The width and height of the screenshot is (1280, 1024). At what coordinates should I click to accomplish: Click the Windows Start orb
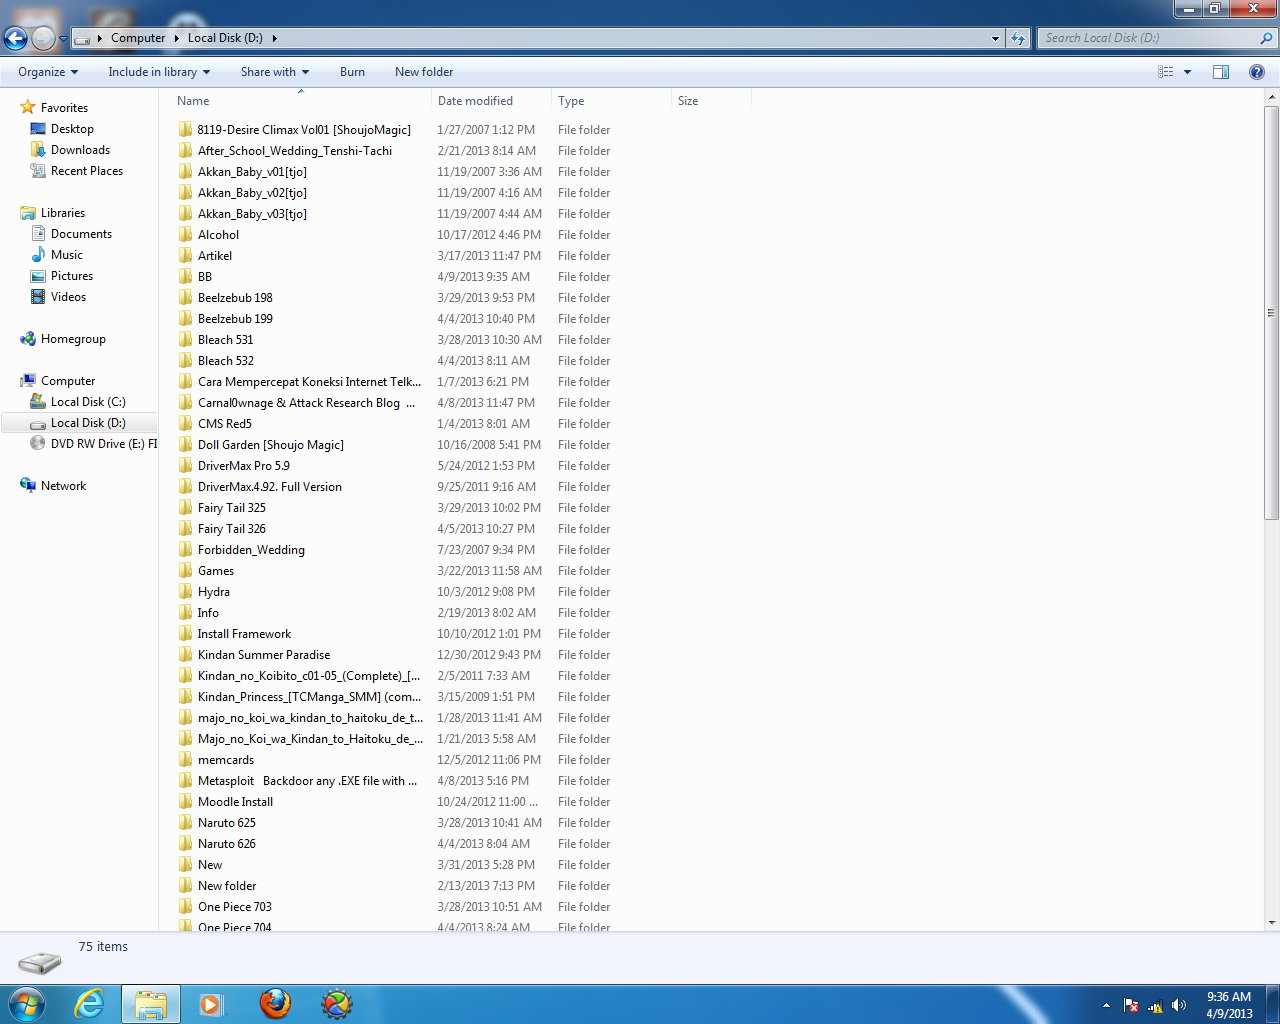click(x=27, y=1004)
